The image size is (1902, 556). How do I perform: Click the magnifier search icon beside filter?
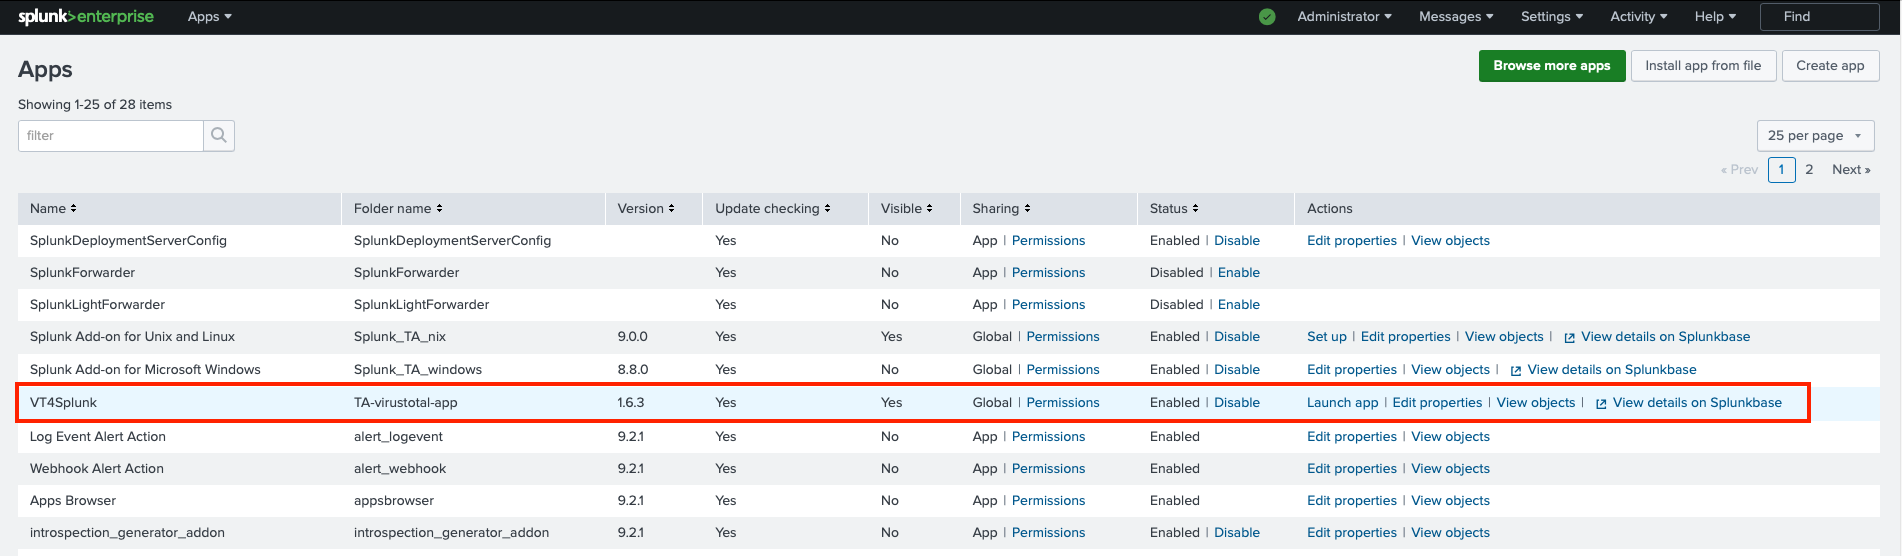[219, 136]
